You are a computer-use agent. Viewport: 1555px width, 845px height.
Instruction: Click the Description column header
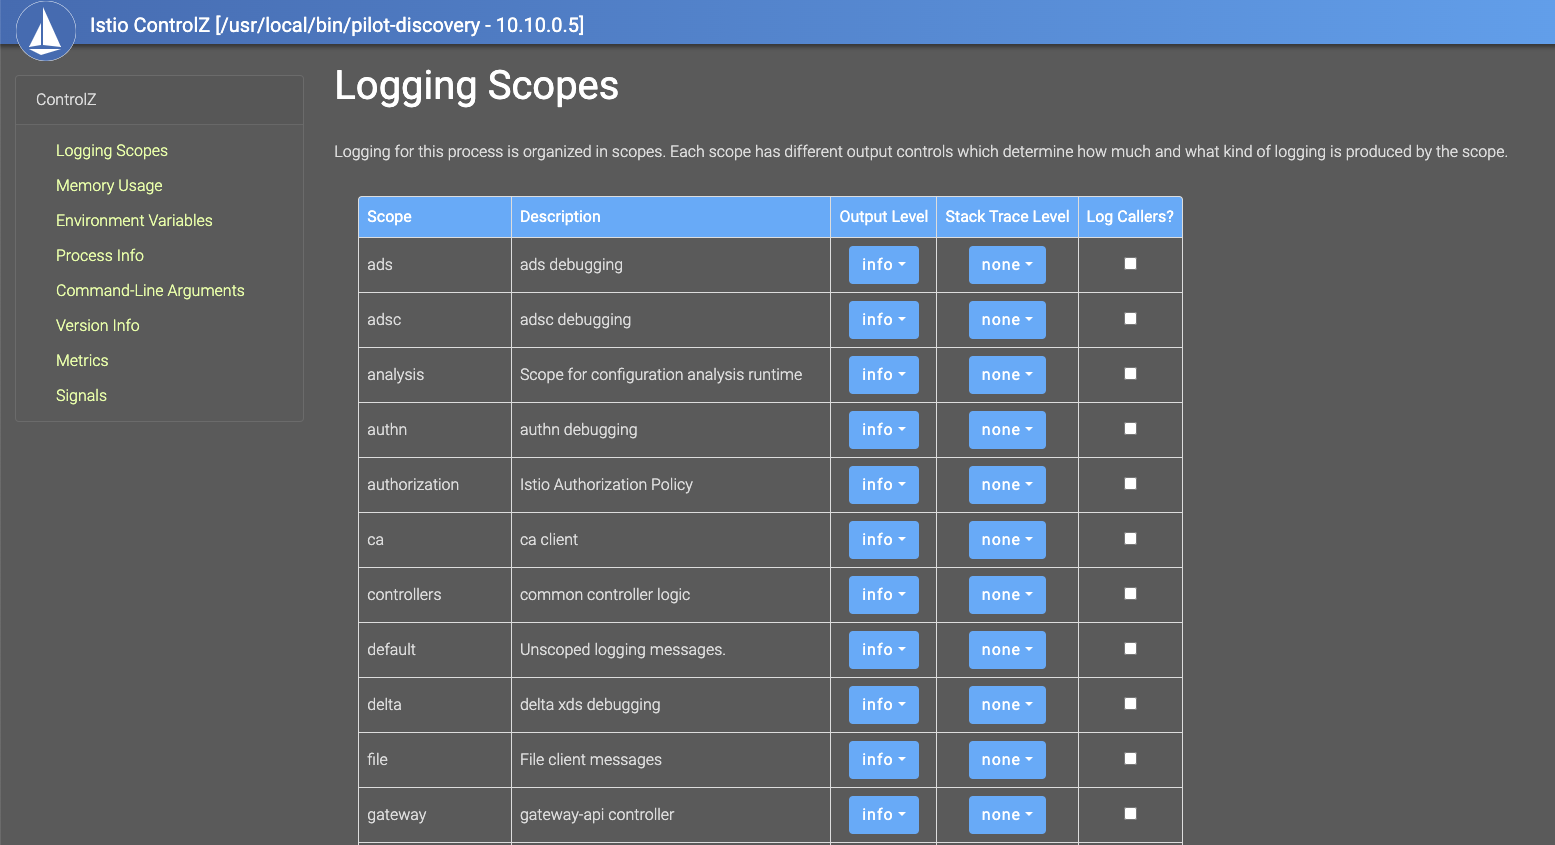coord(671,217)
